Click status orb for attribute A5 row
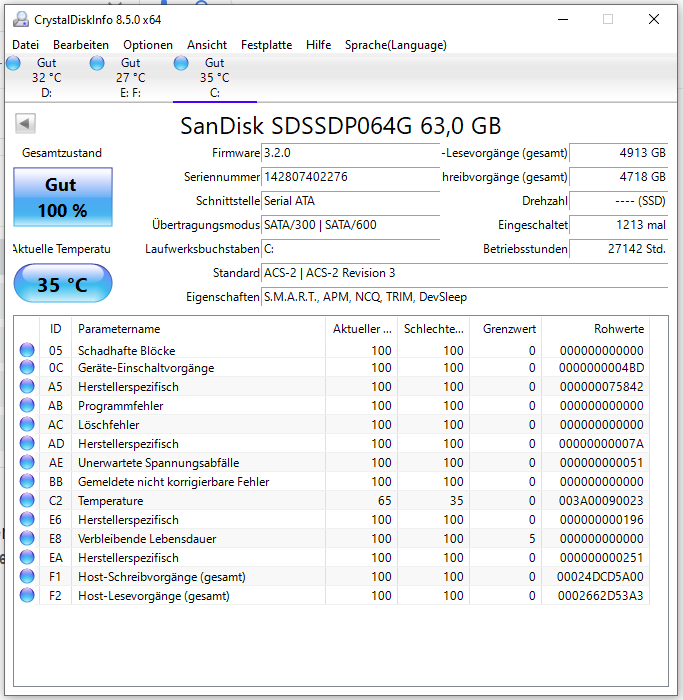This screenshot has height=700, width=683. [x=27, y=386]
